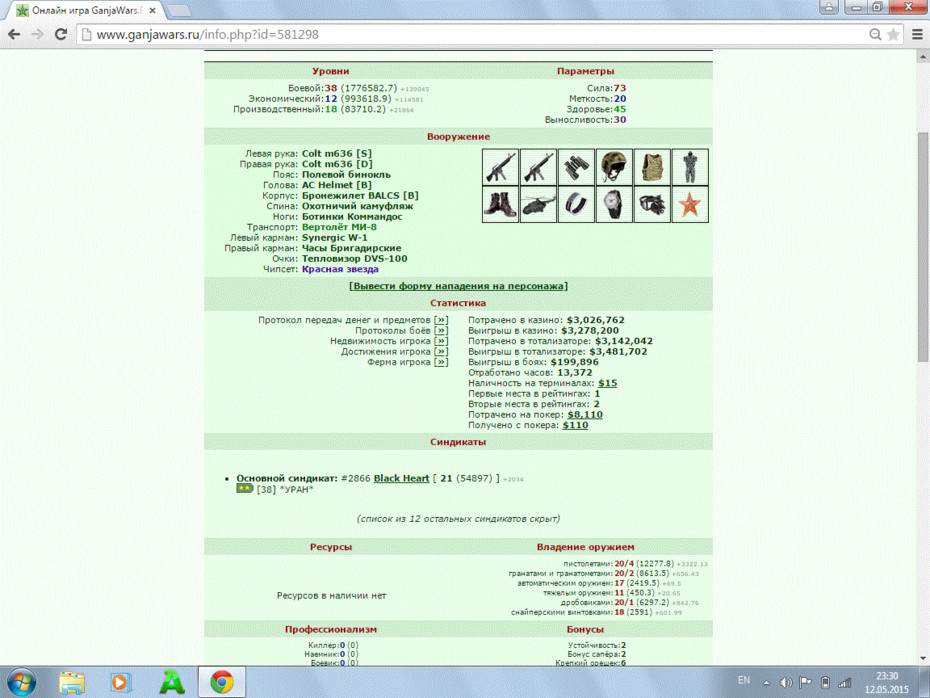Click the first Colt m636 rifle icon
This screenshot has width=930, height=698.
pyautogui.click(x=500, y=167)
